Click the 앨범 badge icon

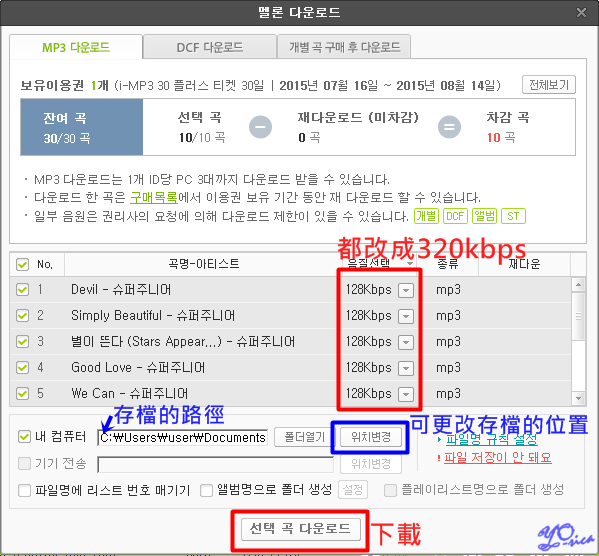click(484, 216)
